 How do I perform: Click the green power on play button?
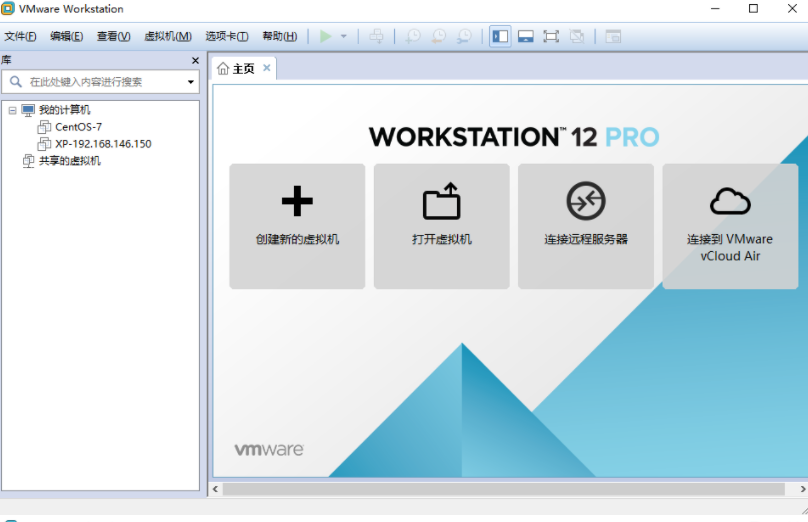(325, 36)
